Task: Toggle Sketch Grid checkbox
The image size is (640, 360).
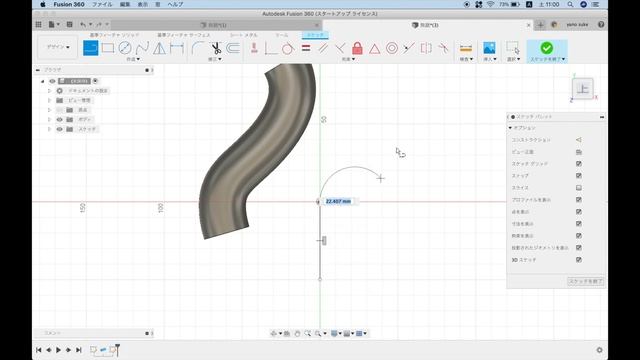Action: pyautogui.click(x=579, y=164)
